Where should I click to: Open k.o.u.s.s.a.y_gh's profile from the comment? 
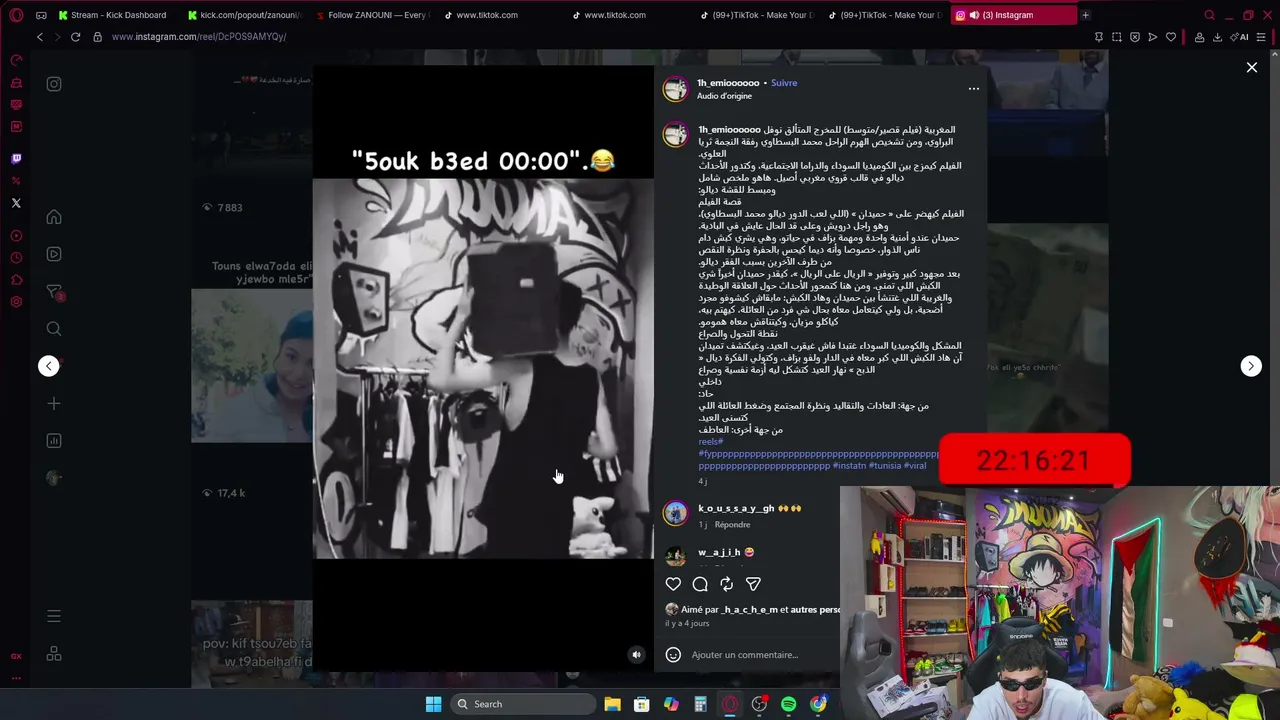tap(736, 509)
